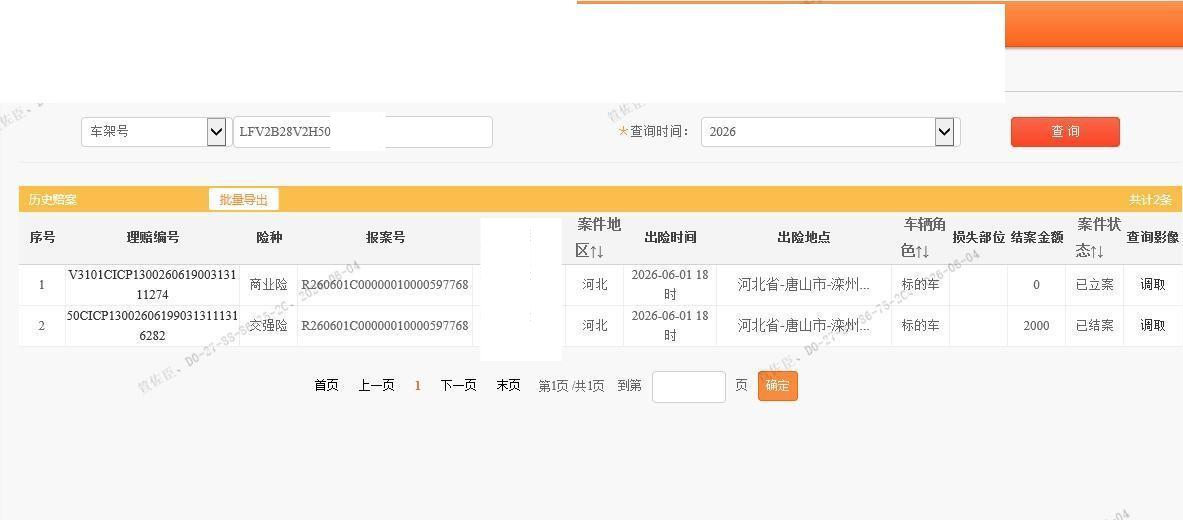Click the 交强险 cell

coord(269,325)
